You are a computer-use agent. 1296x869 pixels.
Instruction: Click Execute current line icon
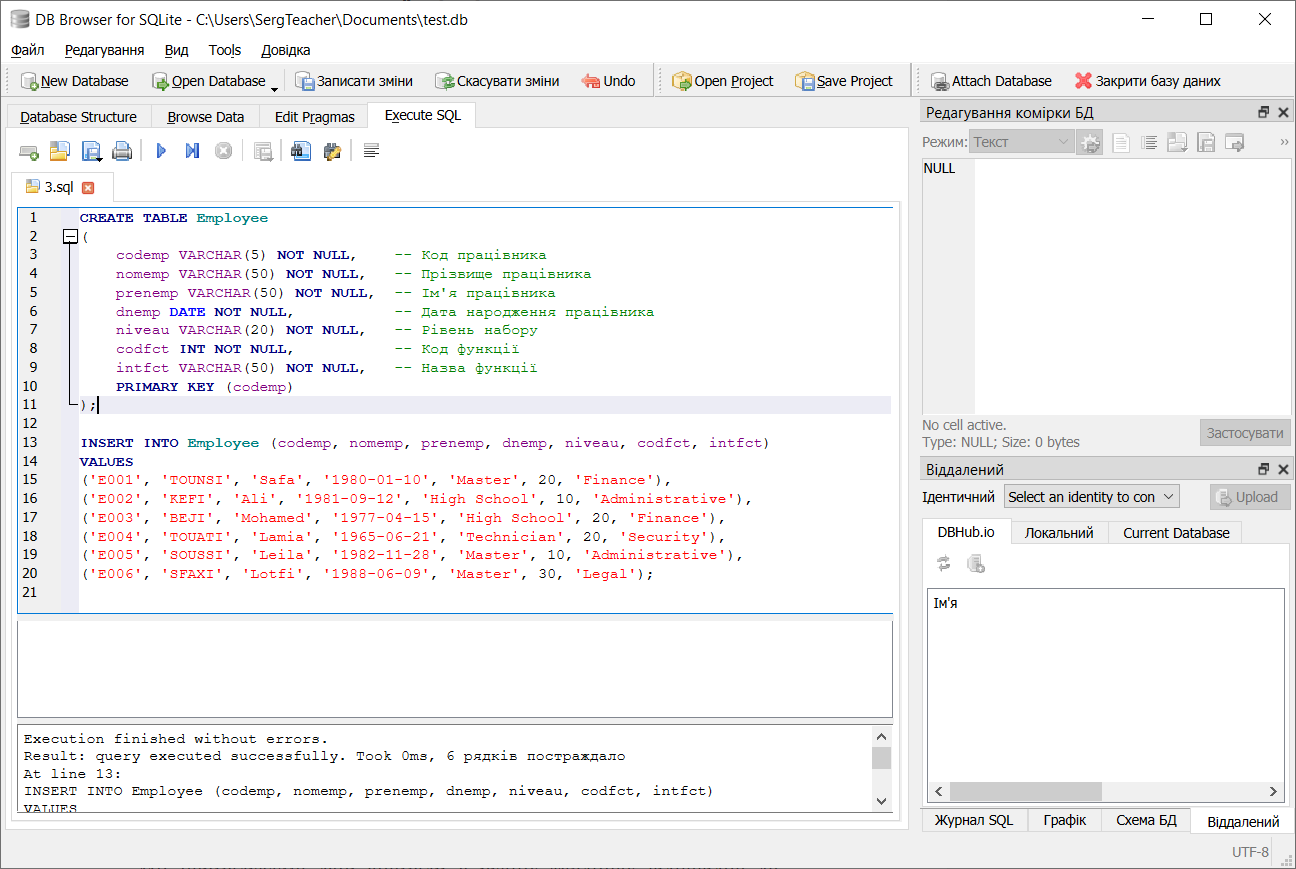[192, 151]
